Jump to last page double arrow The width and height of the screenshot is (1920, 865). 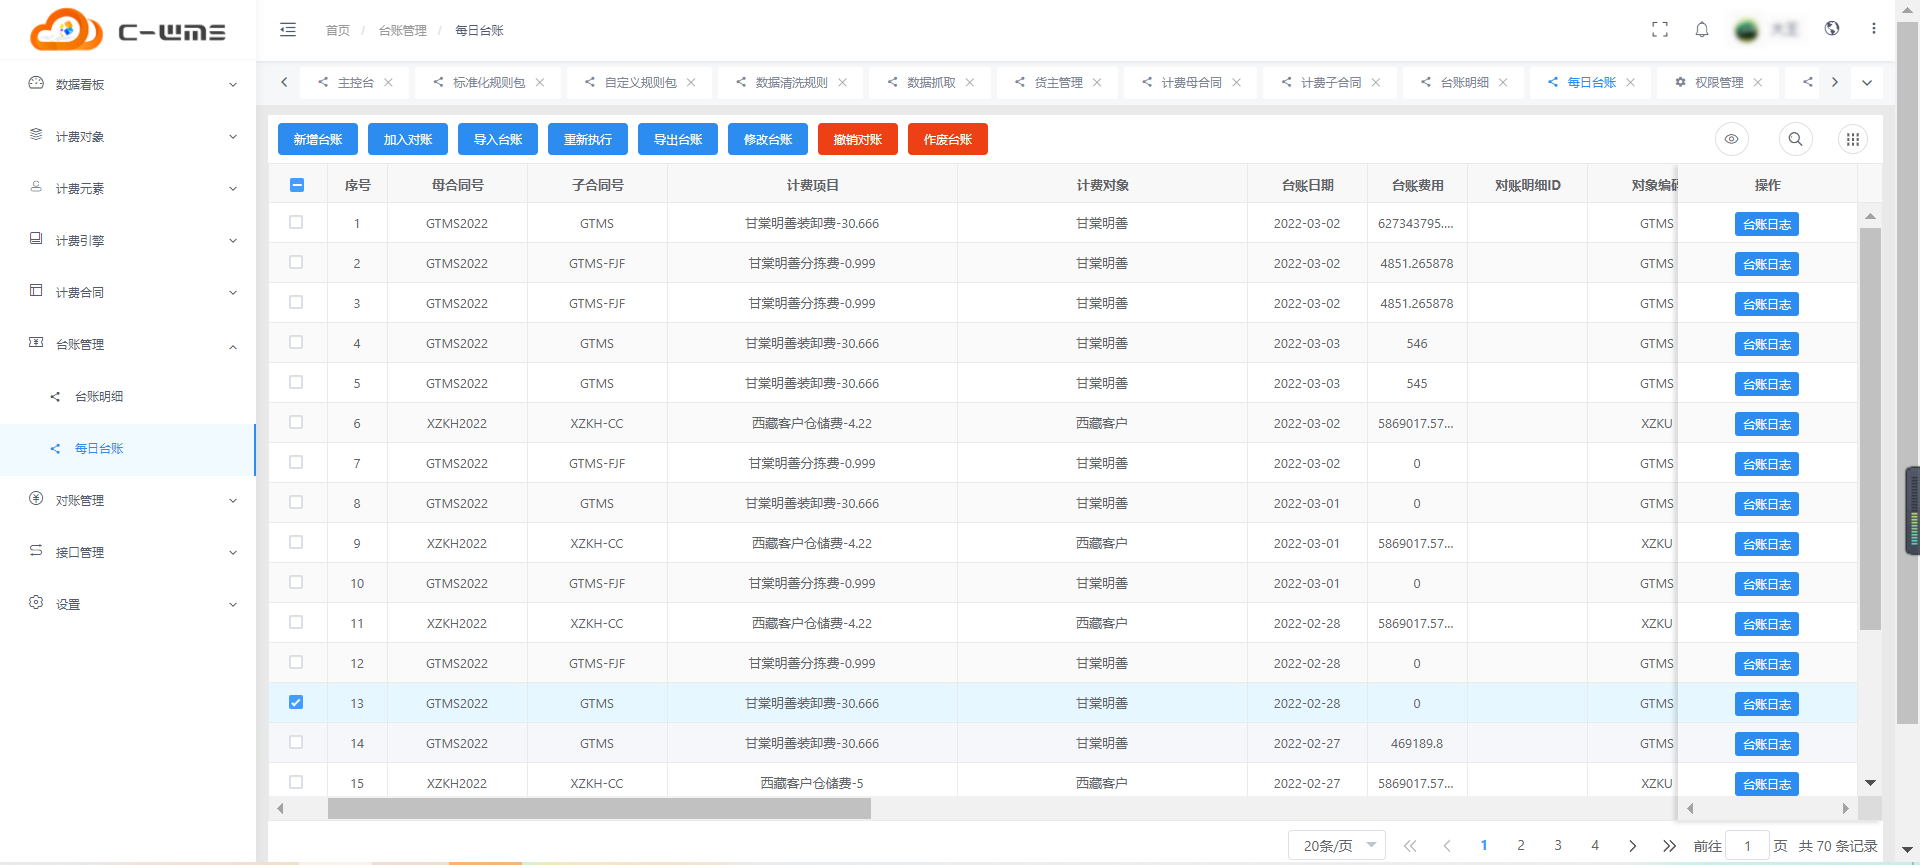pos(1670,846)
